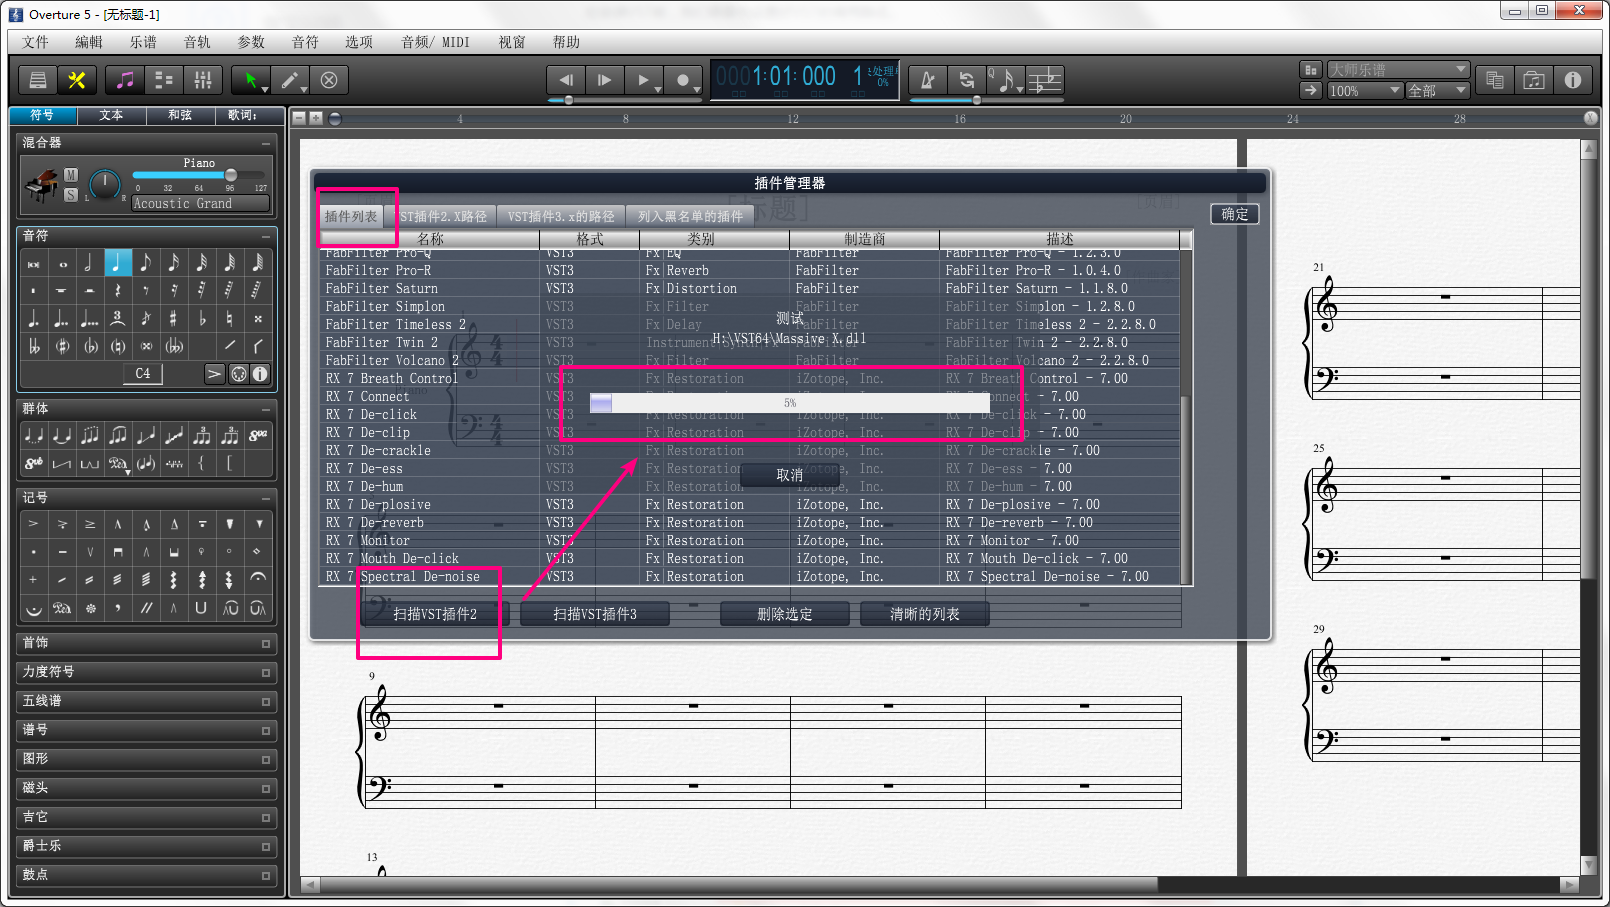Open the pink music notes view
This screenshot has height=907, width=1610.
[125, 80]
